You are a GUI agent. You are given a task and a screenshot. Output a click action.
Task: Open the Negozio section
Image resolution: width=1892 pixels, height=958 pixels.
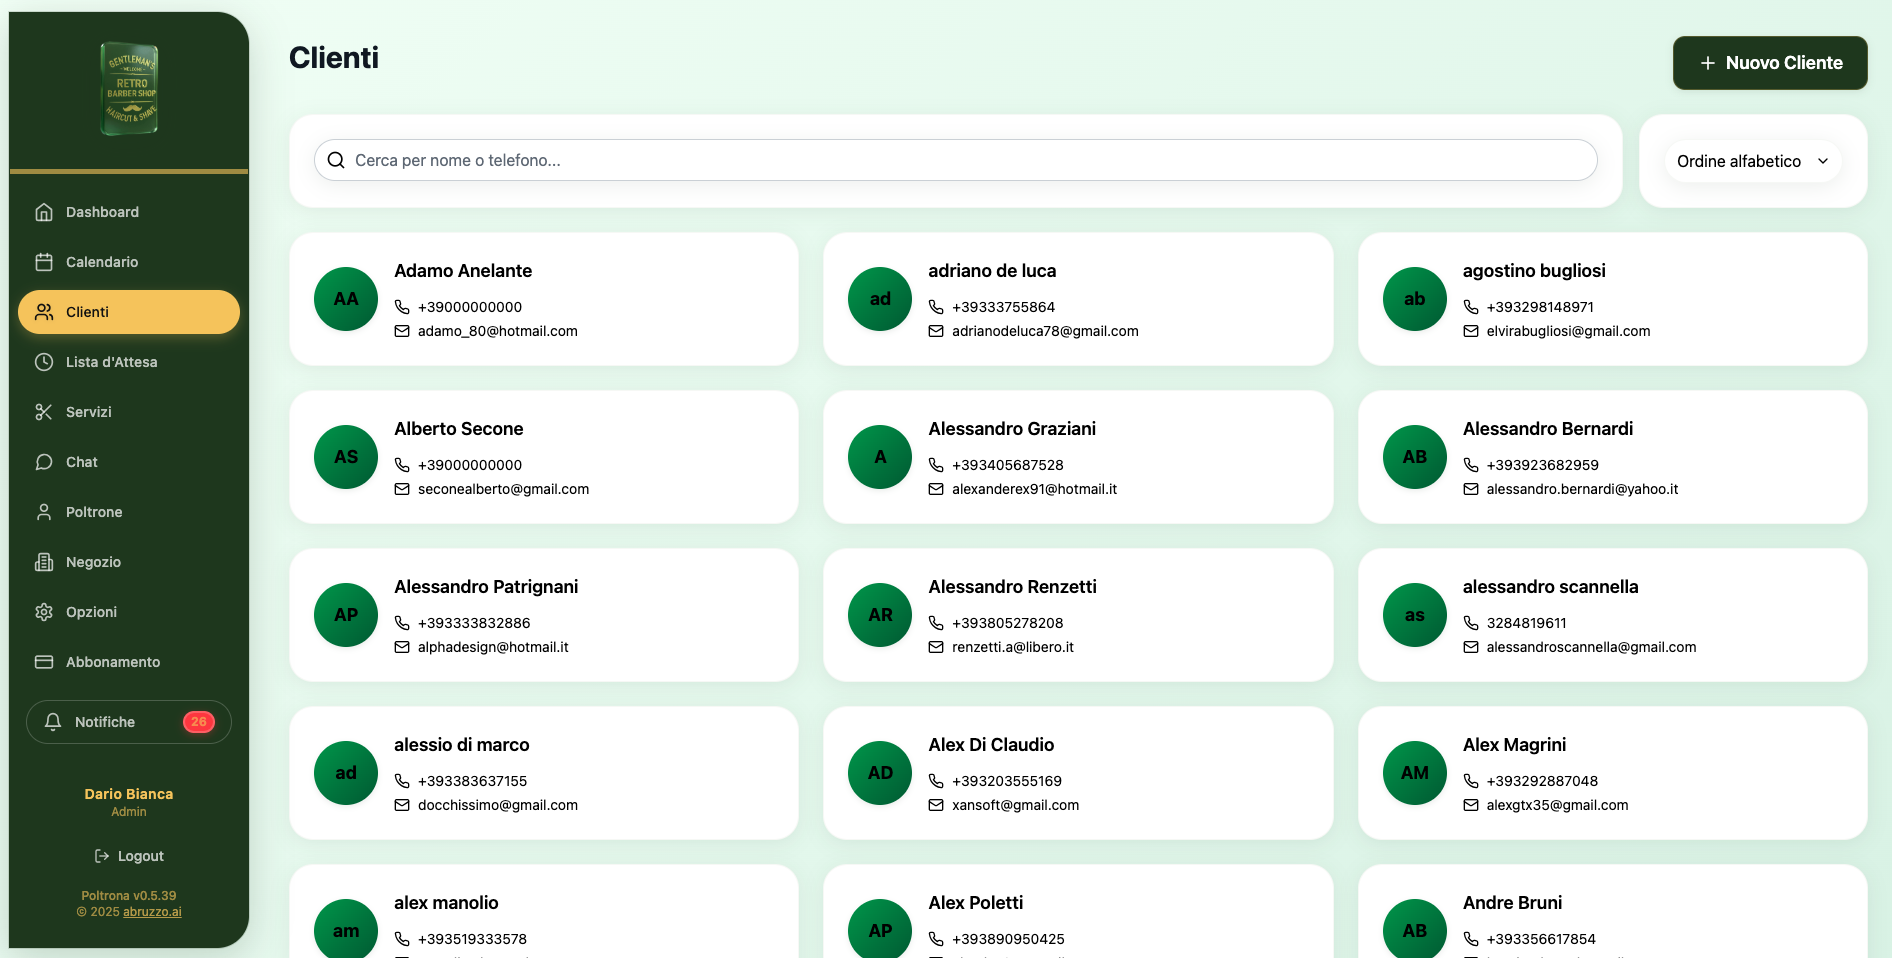coord(93,561)
